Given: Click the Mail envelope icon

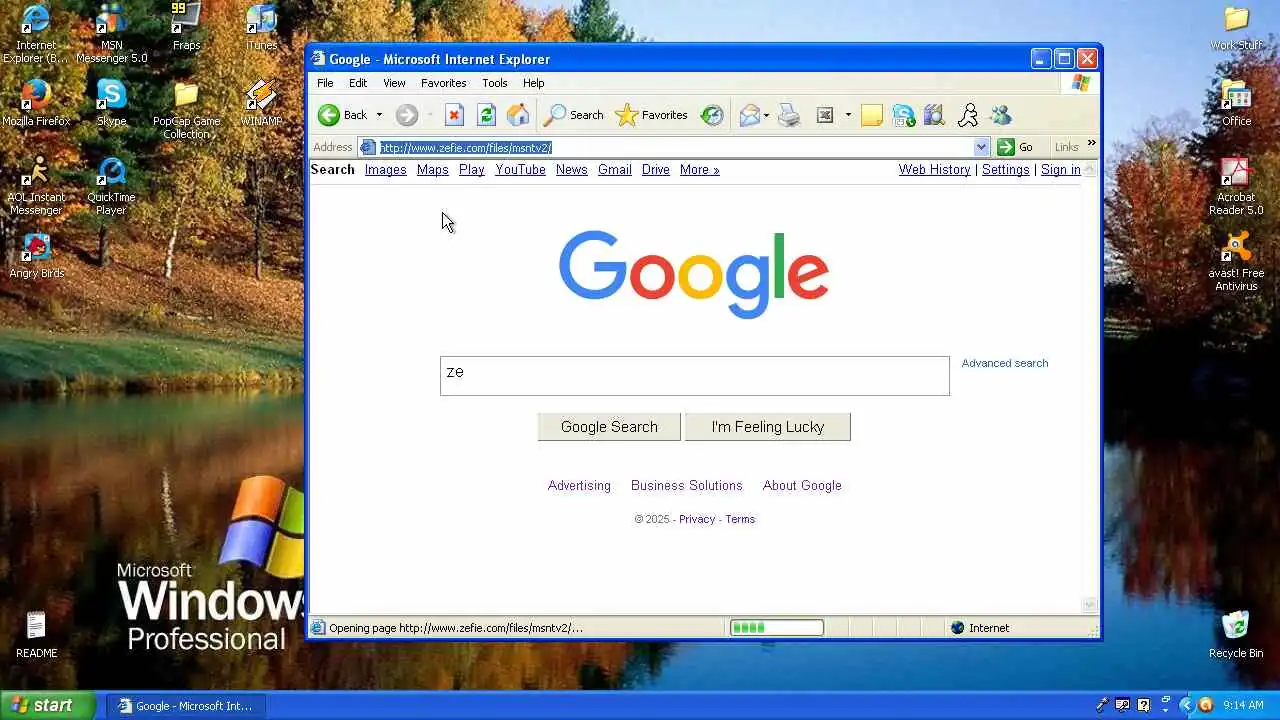Looking at the screenshot, I should pos(749,115).
